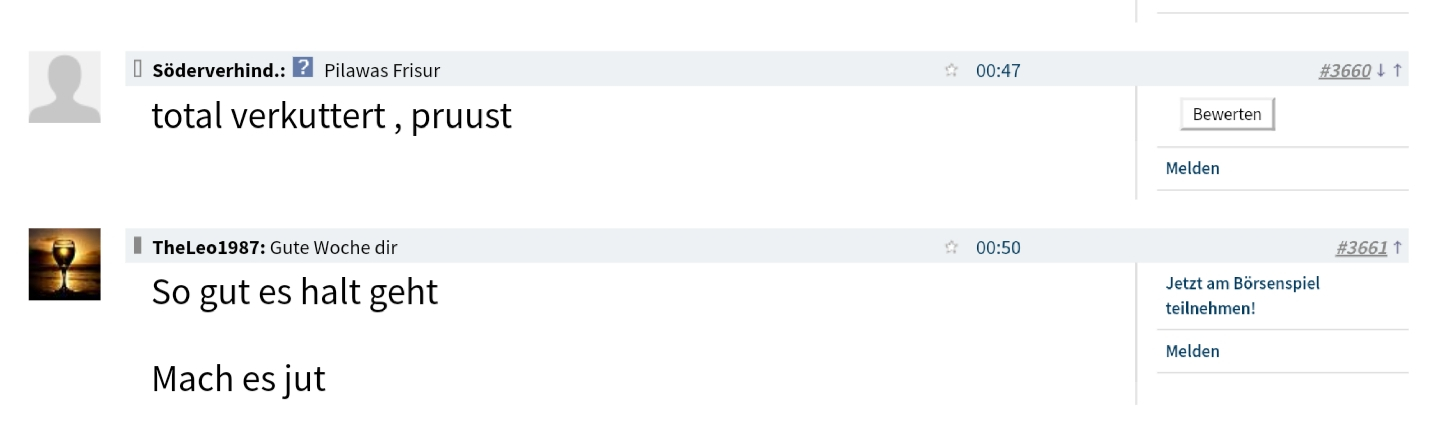Click the 00:47 timestamp

998,70
